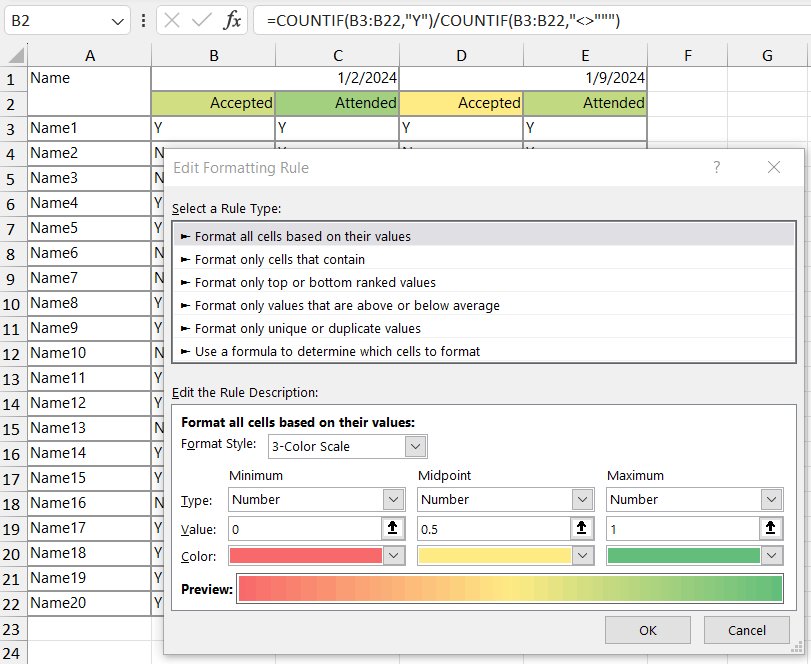This screenshot has height=664, width=811.
Task: Select 'Format only cells that contain' rule
Action: coord(484,260)
